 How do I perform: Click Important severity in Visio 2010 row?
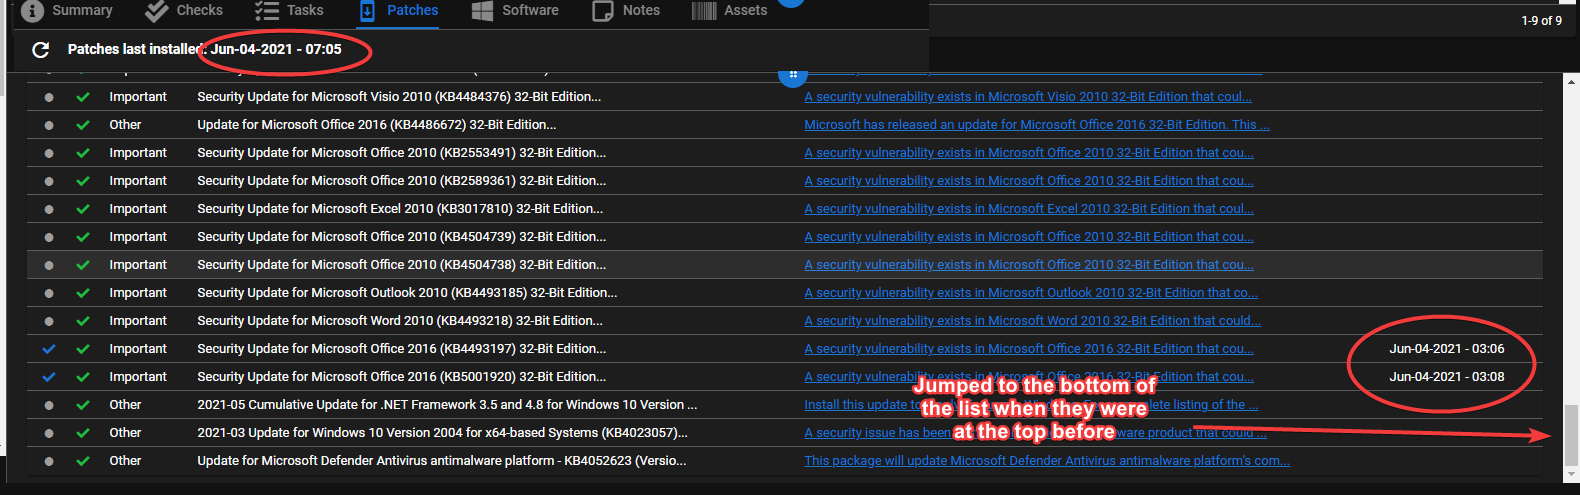click(138, 97)
